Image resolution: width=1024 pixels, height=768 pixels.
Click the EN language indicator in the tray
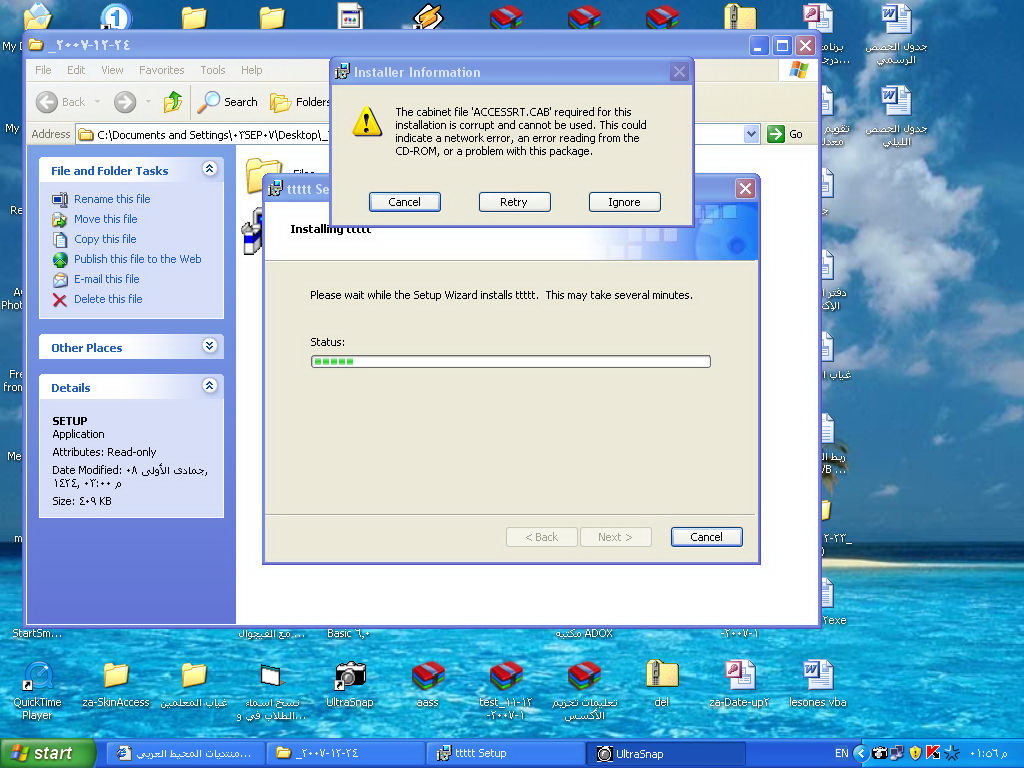(x=841, y=753)
